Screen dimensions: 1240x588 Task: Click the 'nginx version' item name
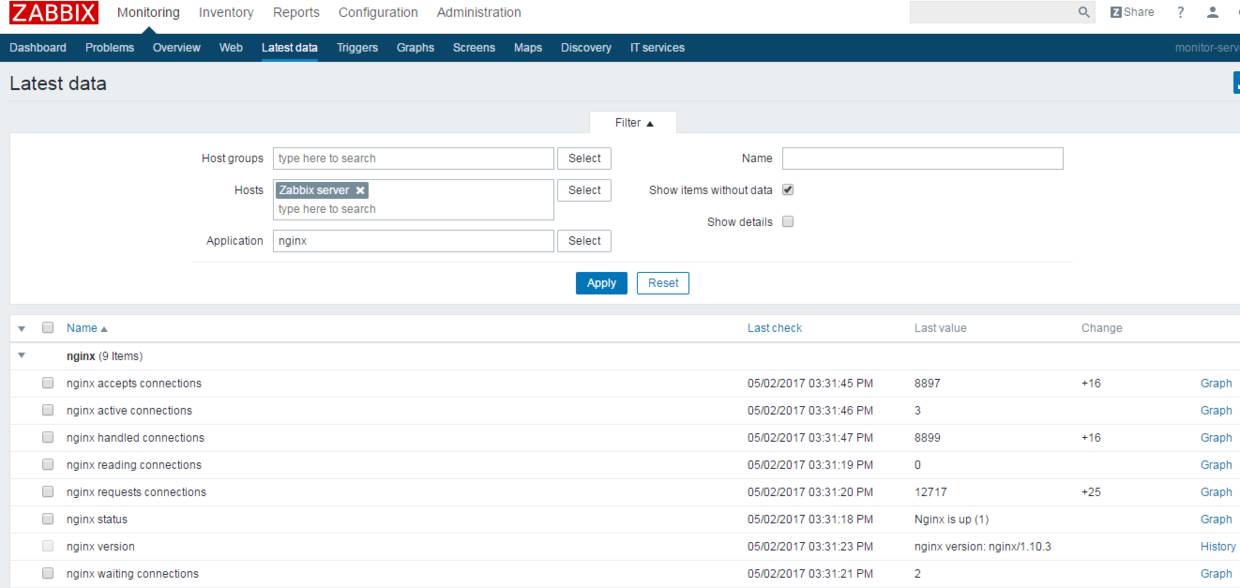tap(100, 546)
